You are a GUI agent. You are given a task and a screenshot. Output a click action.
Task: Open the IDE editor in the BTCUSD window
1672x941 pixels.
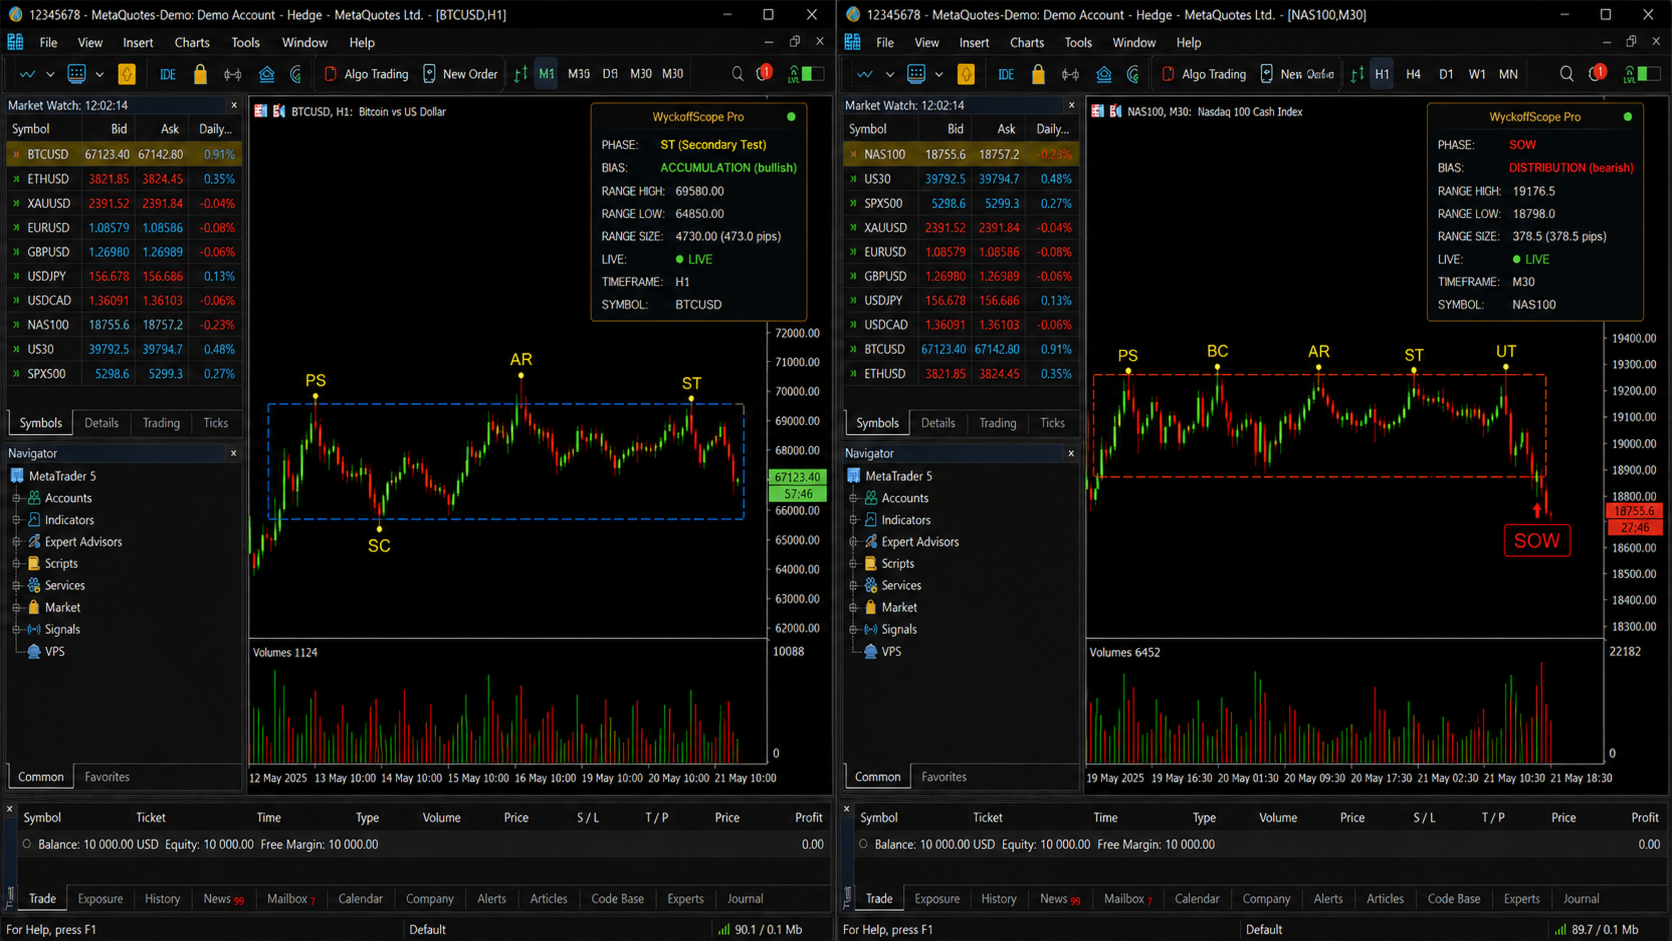point(167,74)
